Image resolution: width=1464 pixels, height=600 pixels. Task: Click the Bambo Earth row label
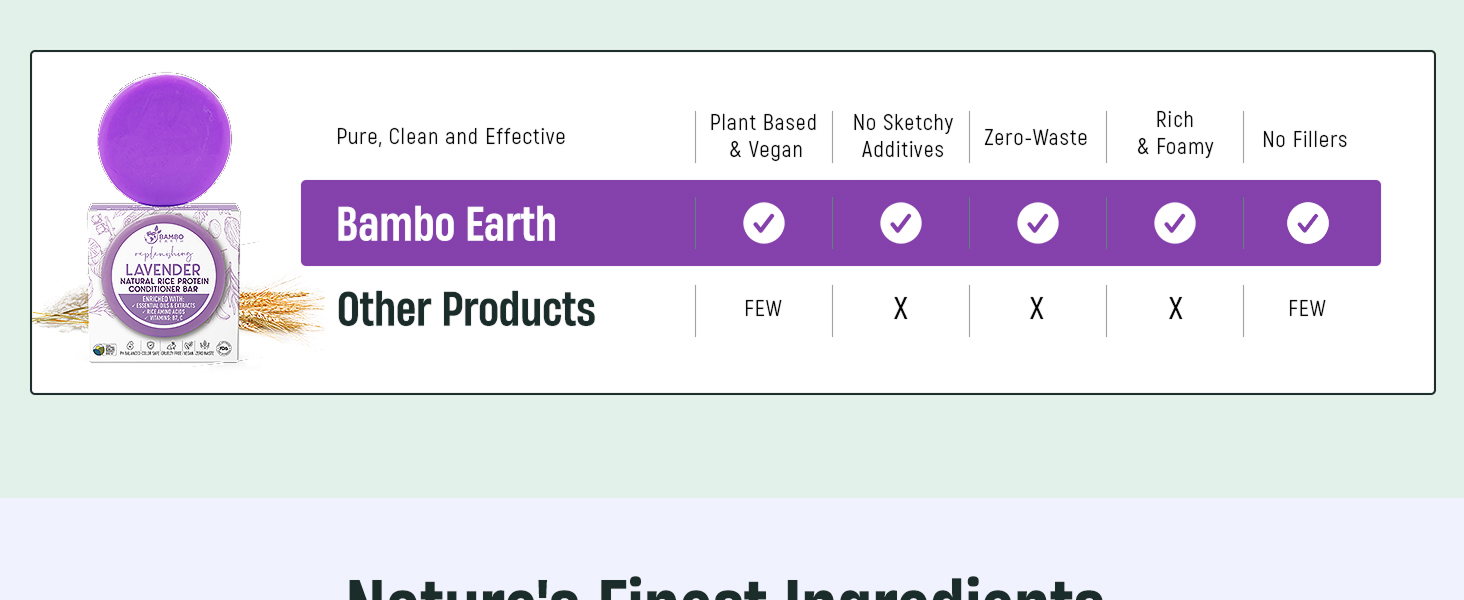pyautogui.click(x=446, y=224)
